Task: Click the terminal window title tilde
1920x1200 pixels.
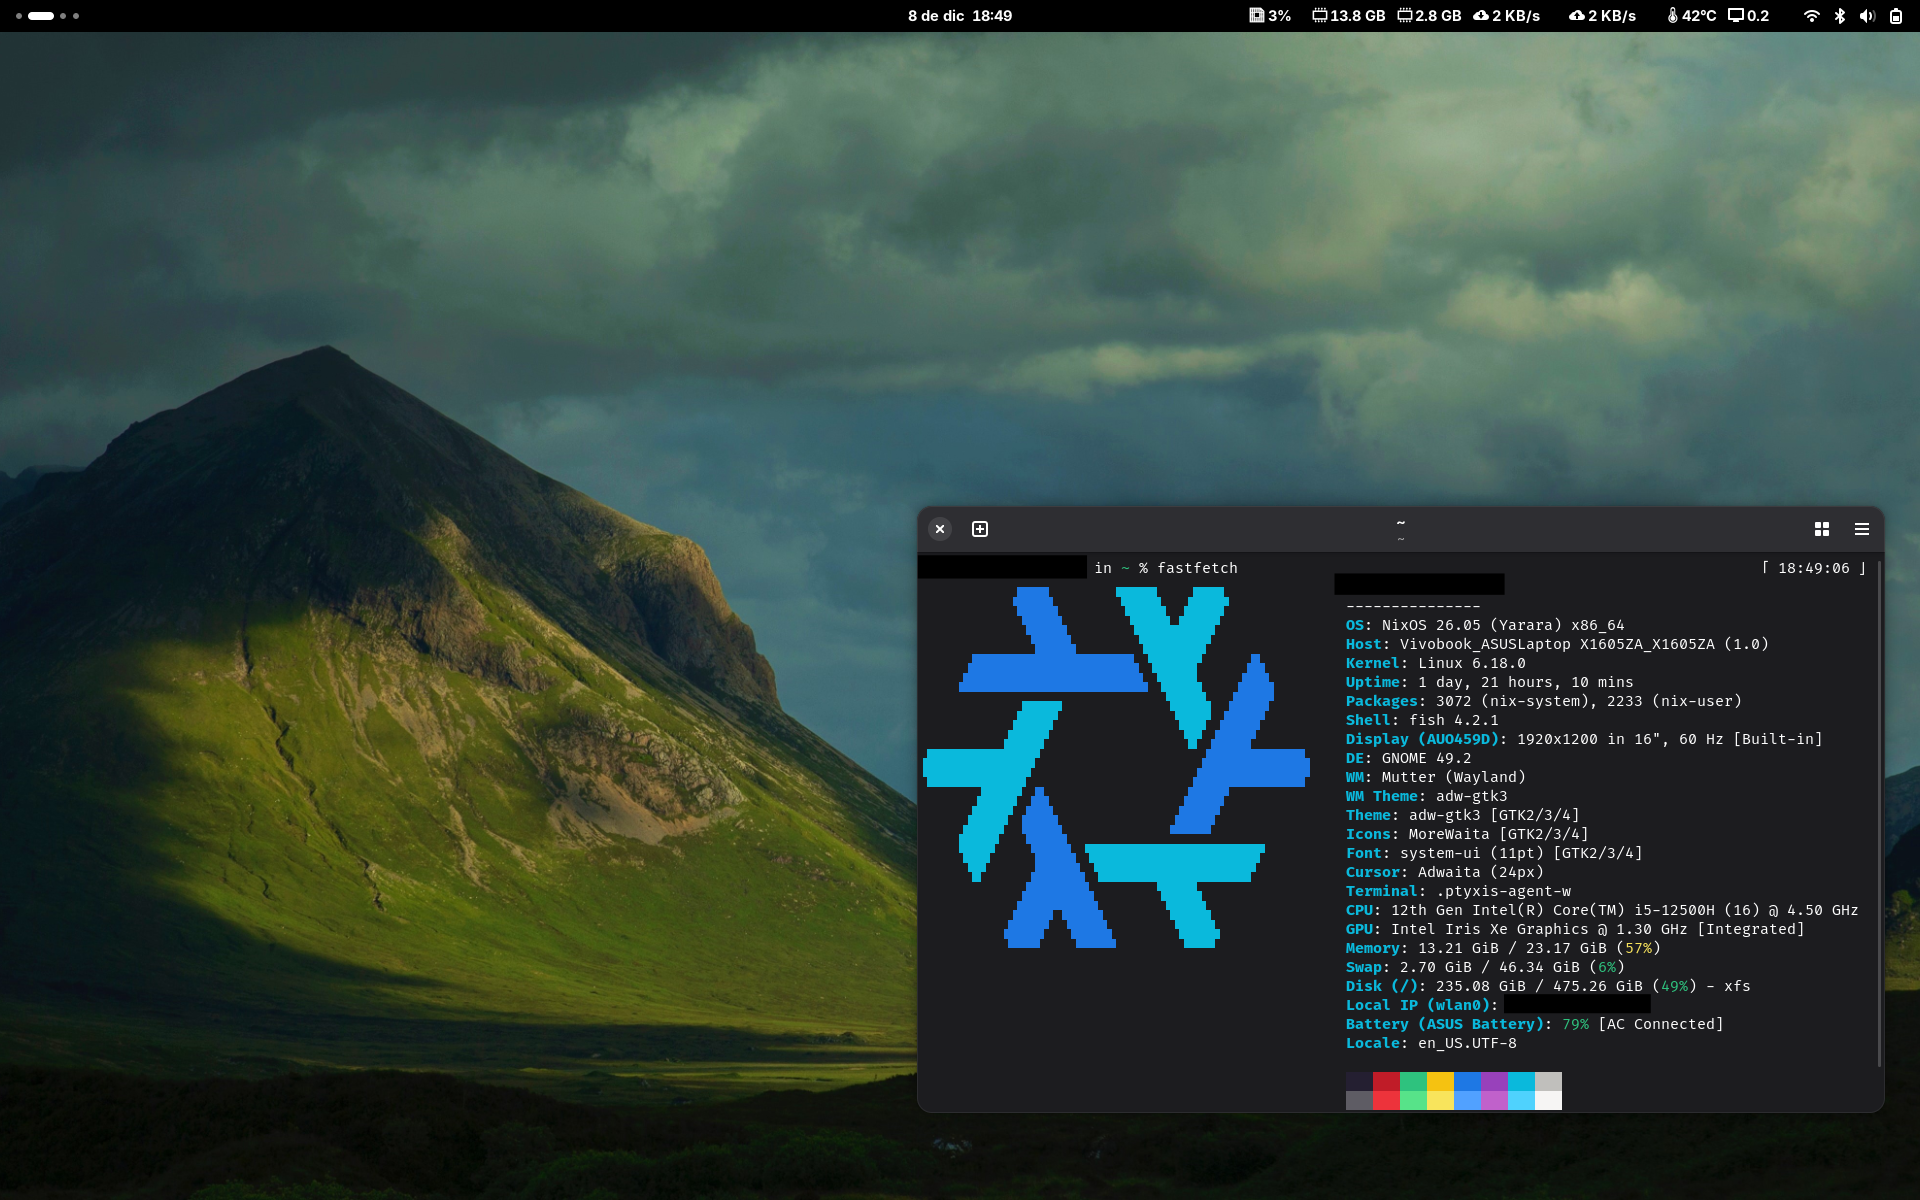Action: (1400, 523)
